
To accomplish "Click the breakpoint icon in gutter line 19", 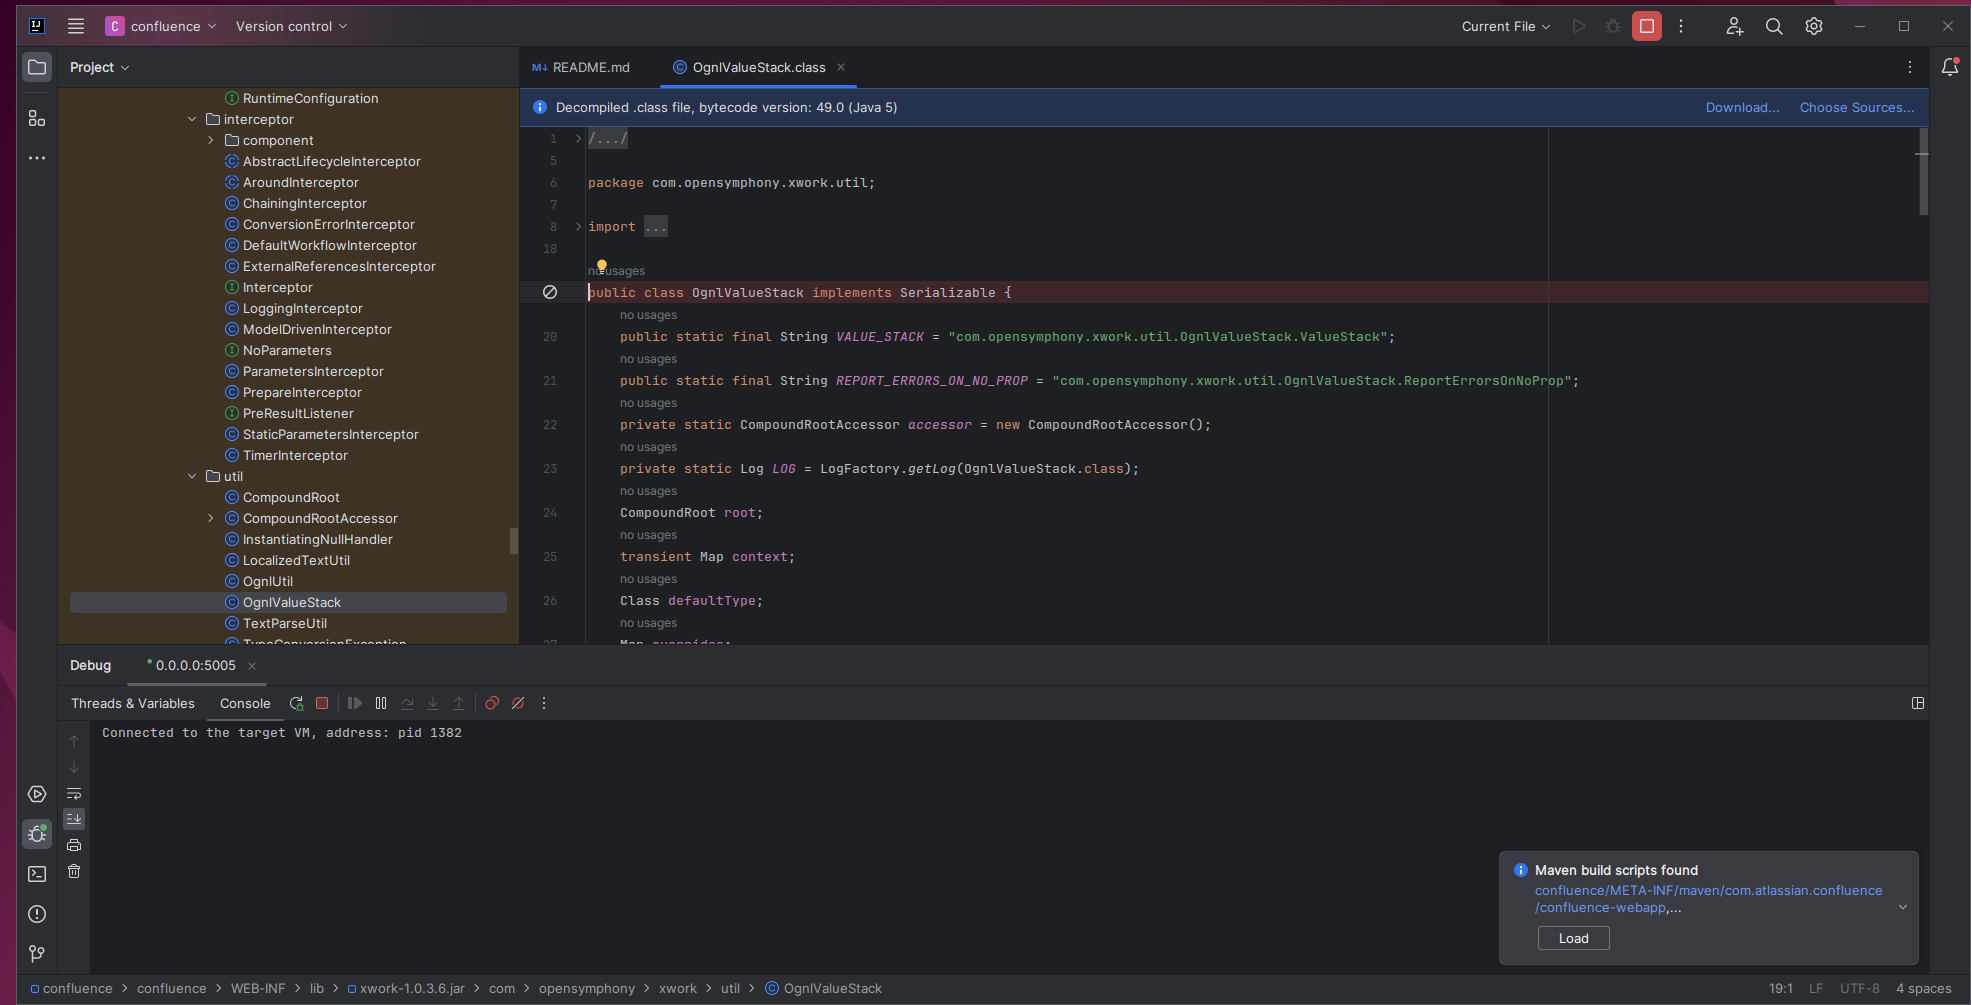I will (550, 292).
